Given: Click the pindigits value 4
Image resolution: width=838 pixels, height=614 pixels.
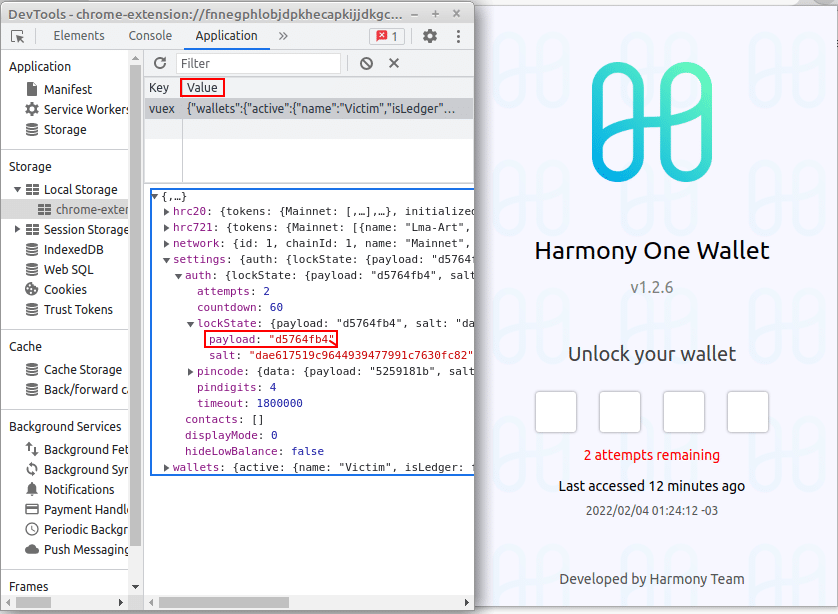Looking at the screenshot, I should point(273,387).
